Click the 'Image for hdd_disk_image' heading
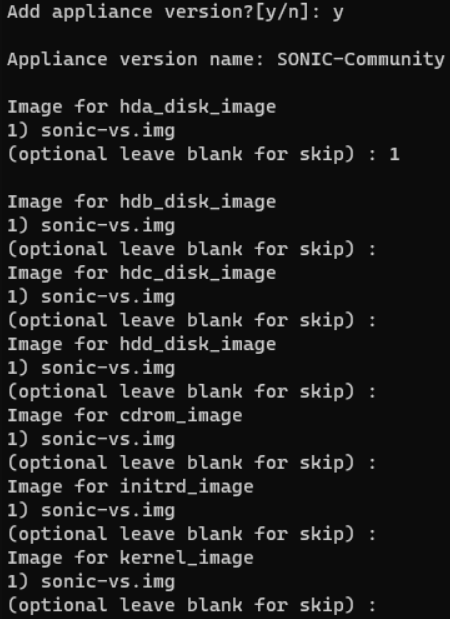Image resolution: width=450 pixels, height=619 pixels. pyautogui.click(x=142, y=344)
